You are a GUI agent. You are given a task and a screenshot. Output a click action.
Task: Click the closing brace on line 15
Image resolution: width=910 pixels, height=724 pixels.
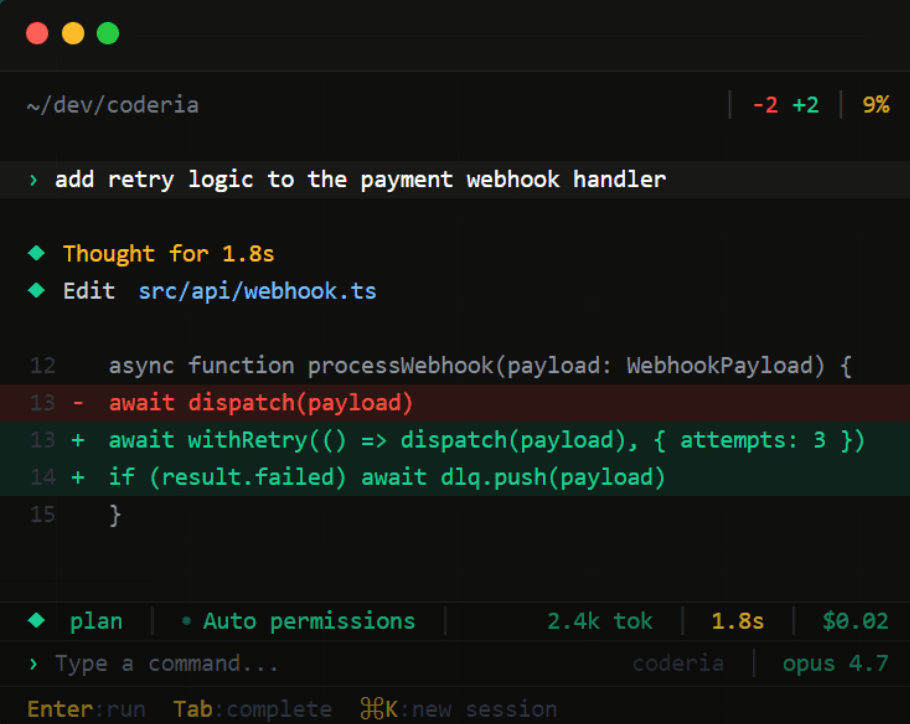click(115, 515)
